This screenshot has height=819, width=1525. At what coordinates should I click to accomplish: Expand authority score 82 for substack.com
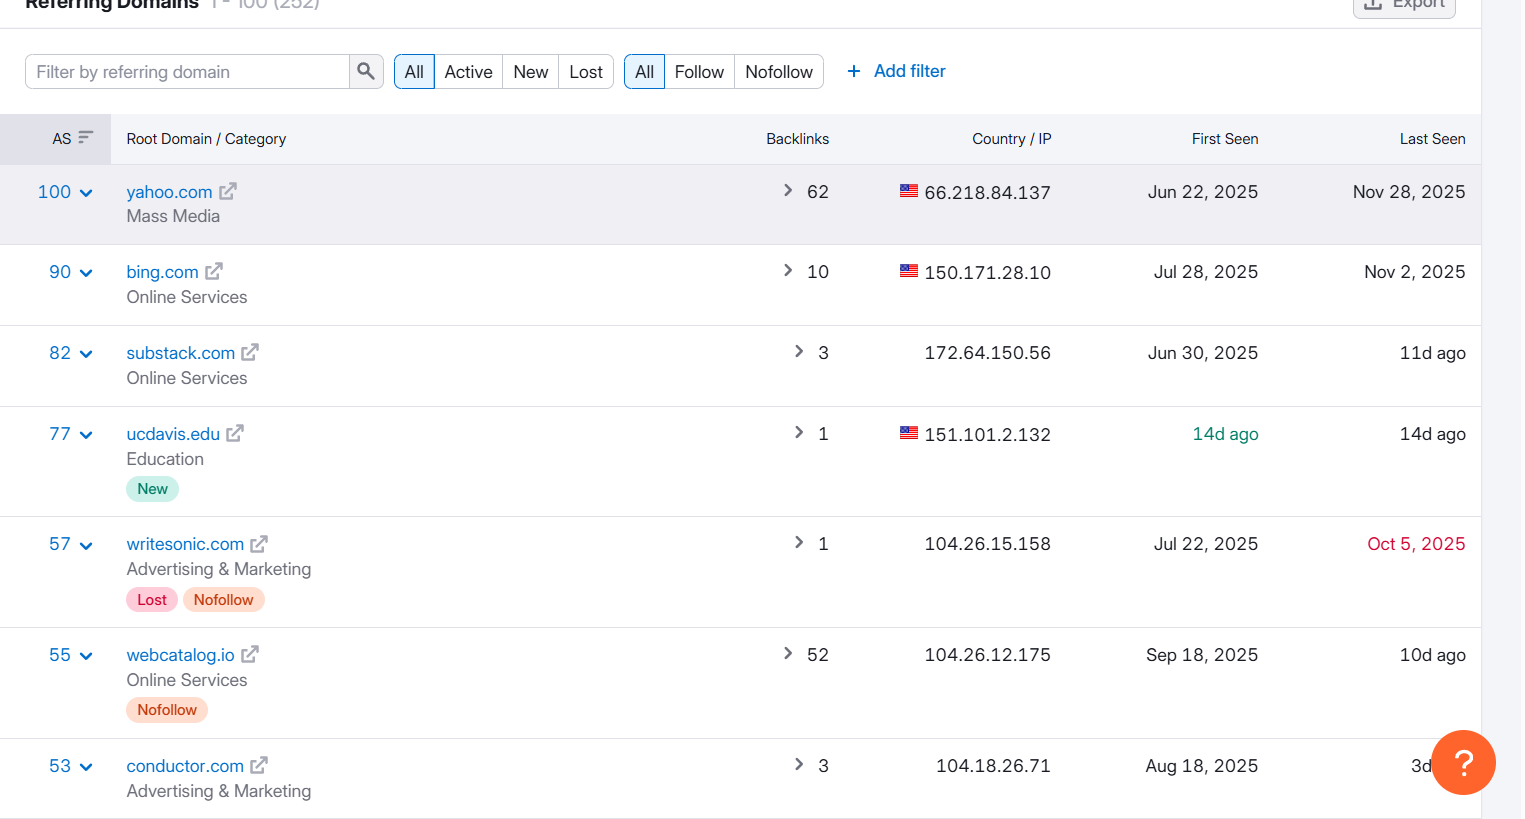[71, 353]
